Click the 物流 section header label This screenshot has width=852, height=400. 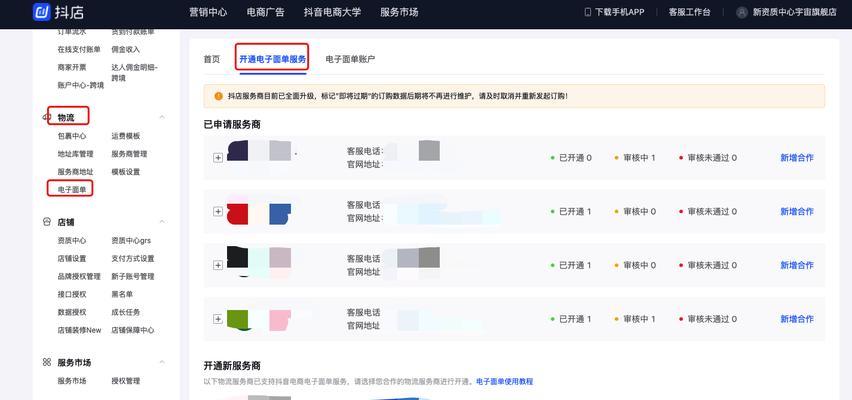(x=66, y=117)
